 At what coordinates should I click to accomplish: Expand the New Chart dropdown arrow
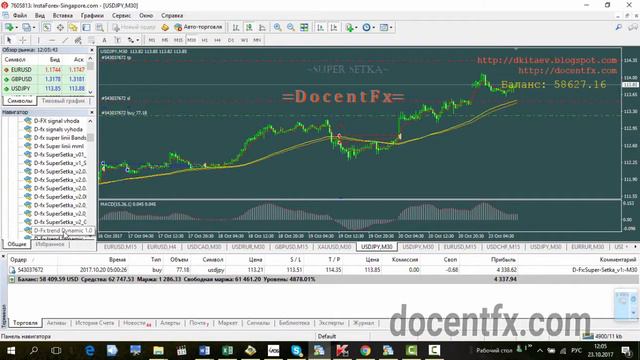pyautogui.click(x=16, y=27)
